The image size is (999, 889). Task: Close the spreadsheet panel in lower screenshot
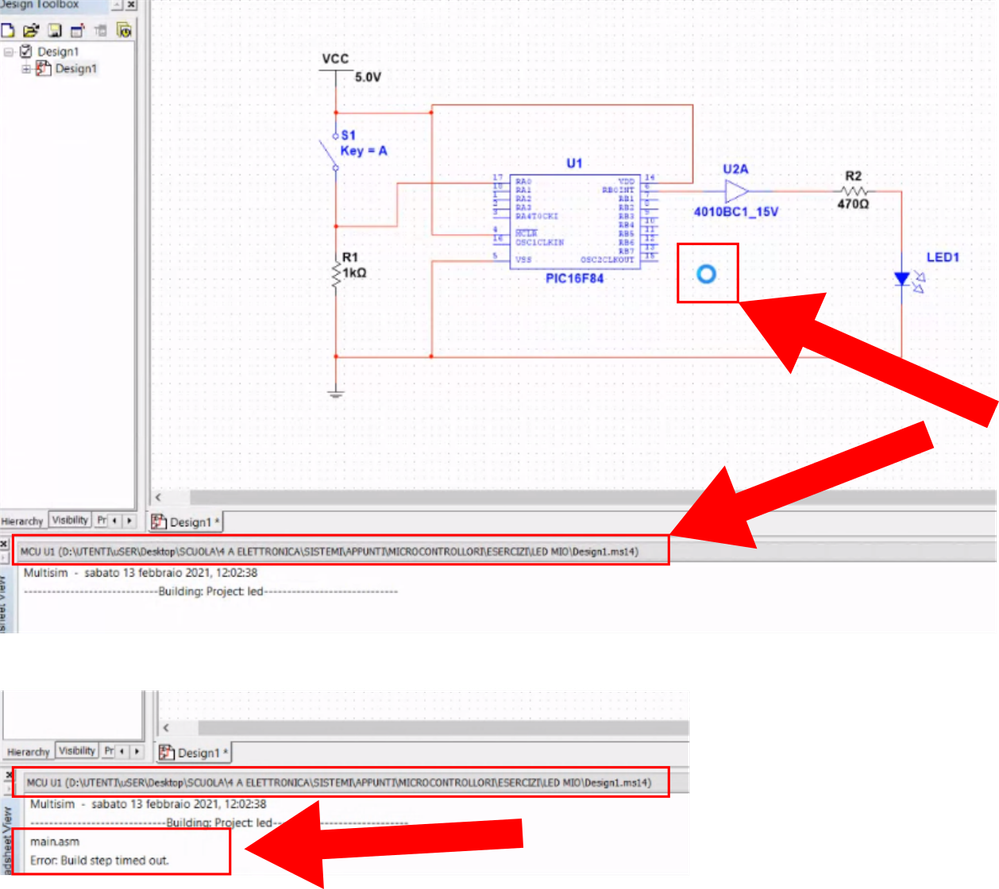pyautogui.click(x=9, y=776)
